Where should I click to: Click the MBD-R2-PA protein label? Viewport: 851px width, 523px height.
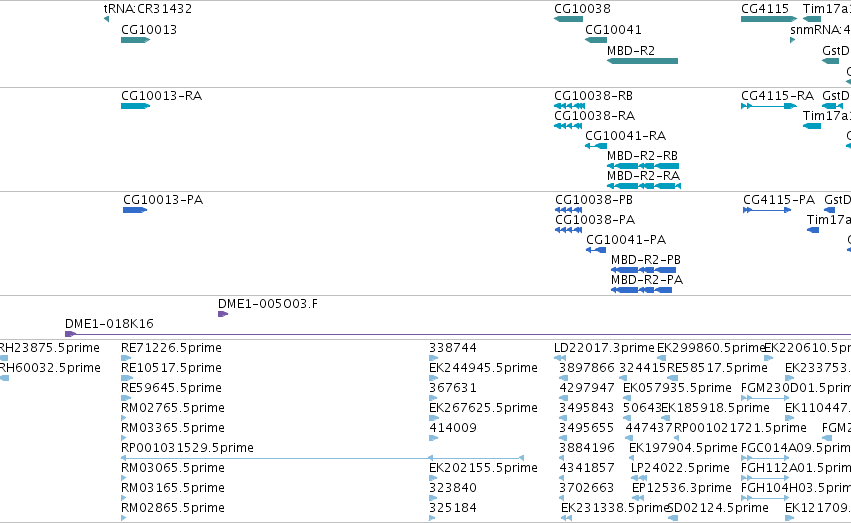click(x=647, y=280)
